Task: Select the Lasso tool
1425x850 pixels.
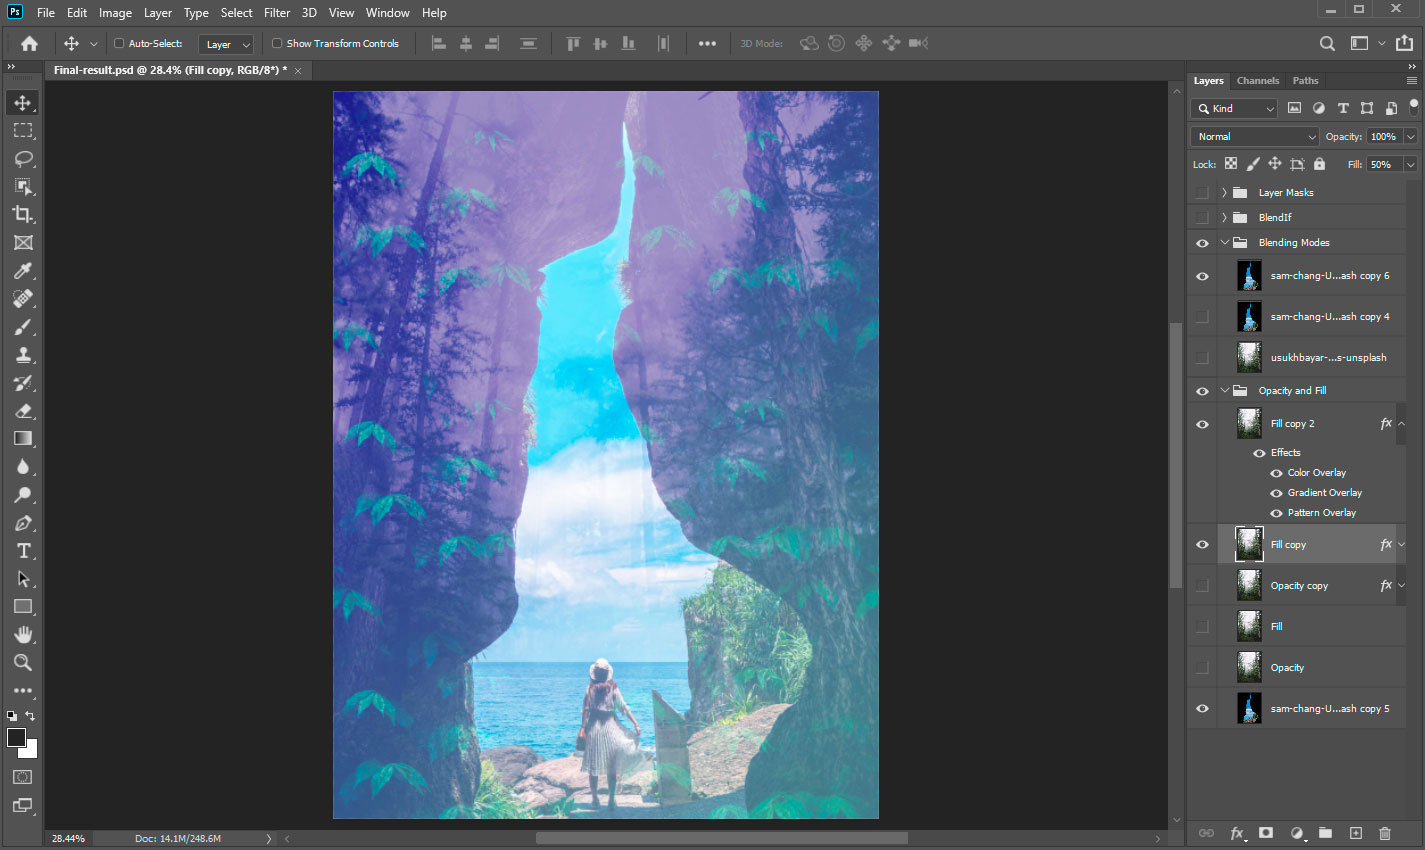Action: pyautogui.click(x=23, y=158)
